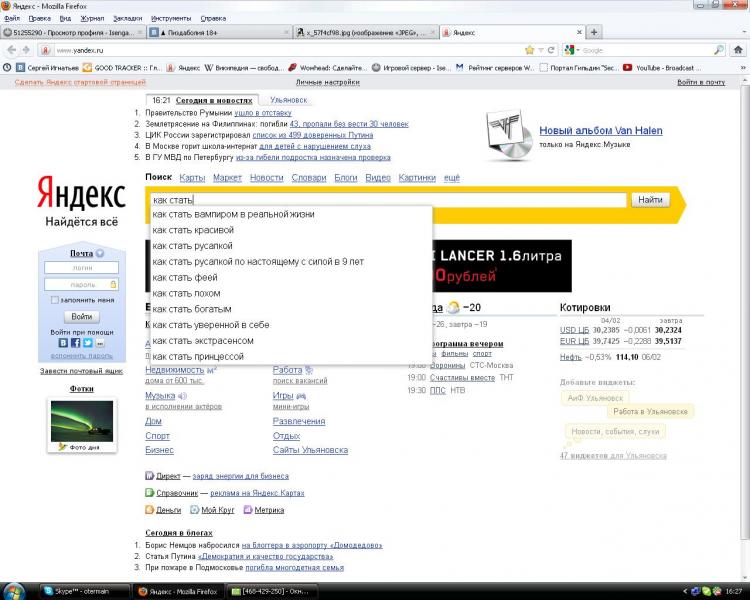Screen dimensions: 750x600
Task: Click the LANCER 1.6 литра banner
Action: (x=501, y=266)
